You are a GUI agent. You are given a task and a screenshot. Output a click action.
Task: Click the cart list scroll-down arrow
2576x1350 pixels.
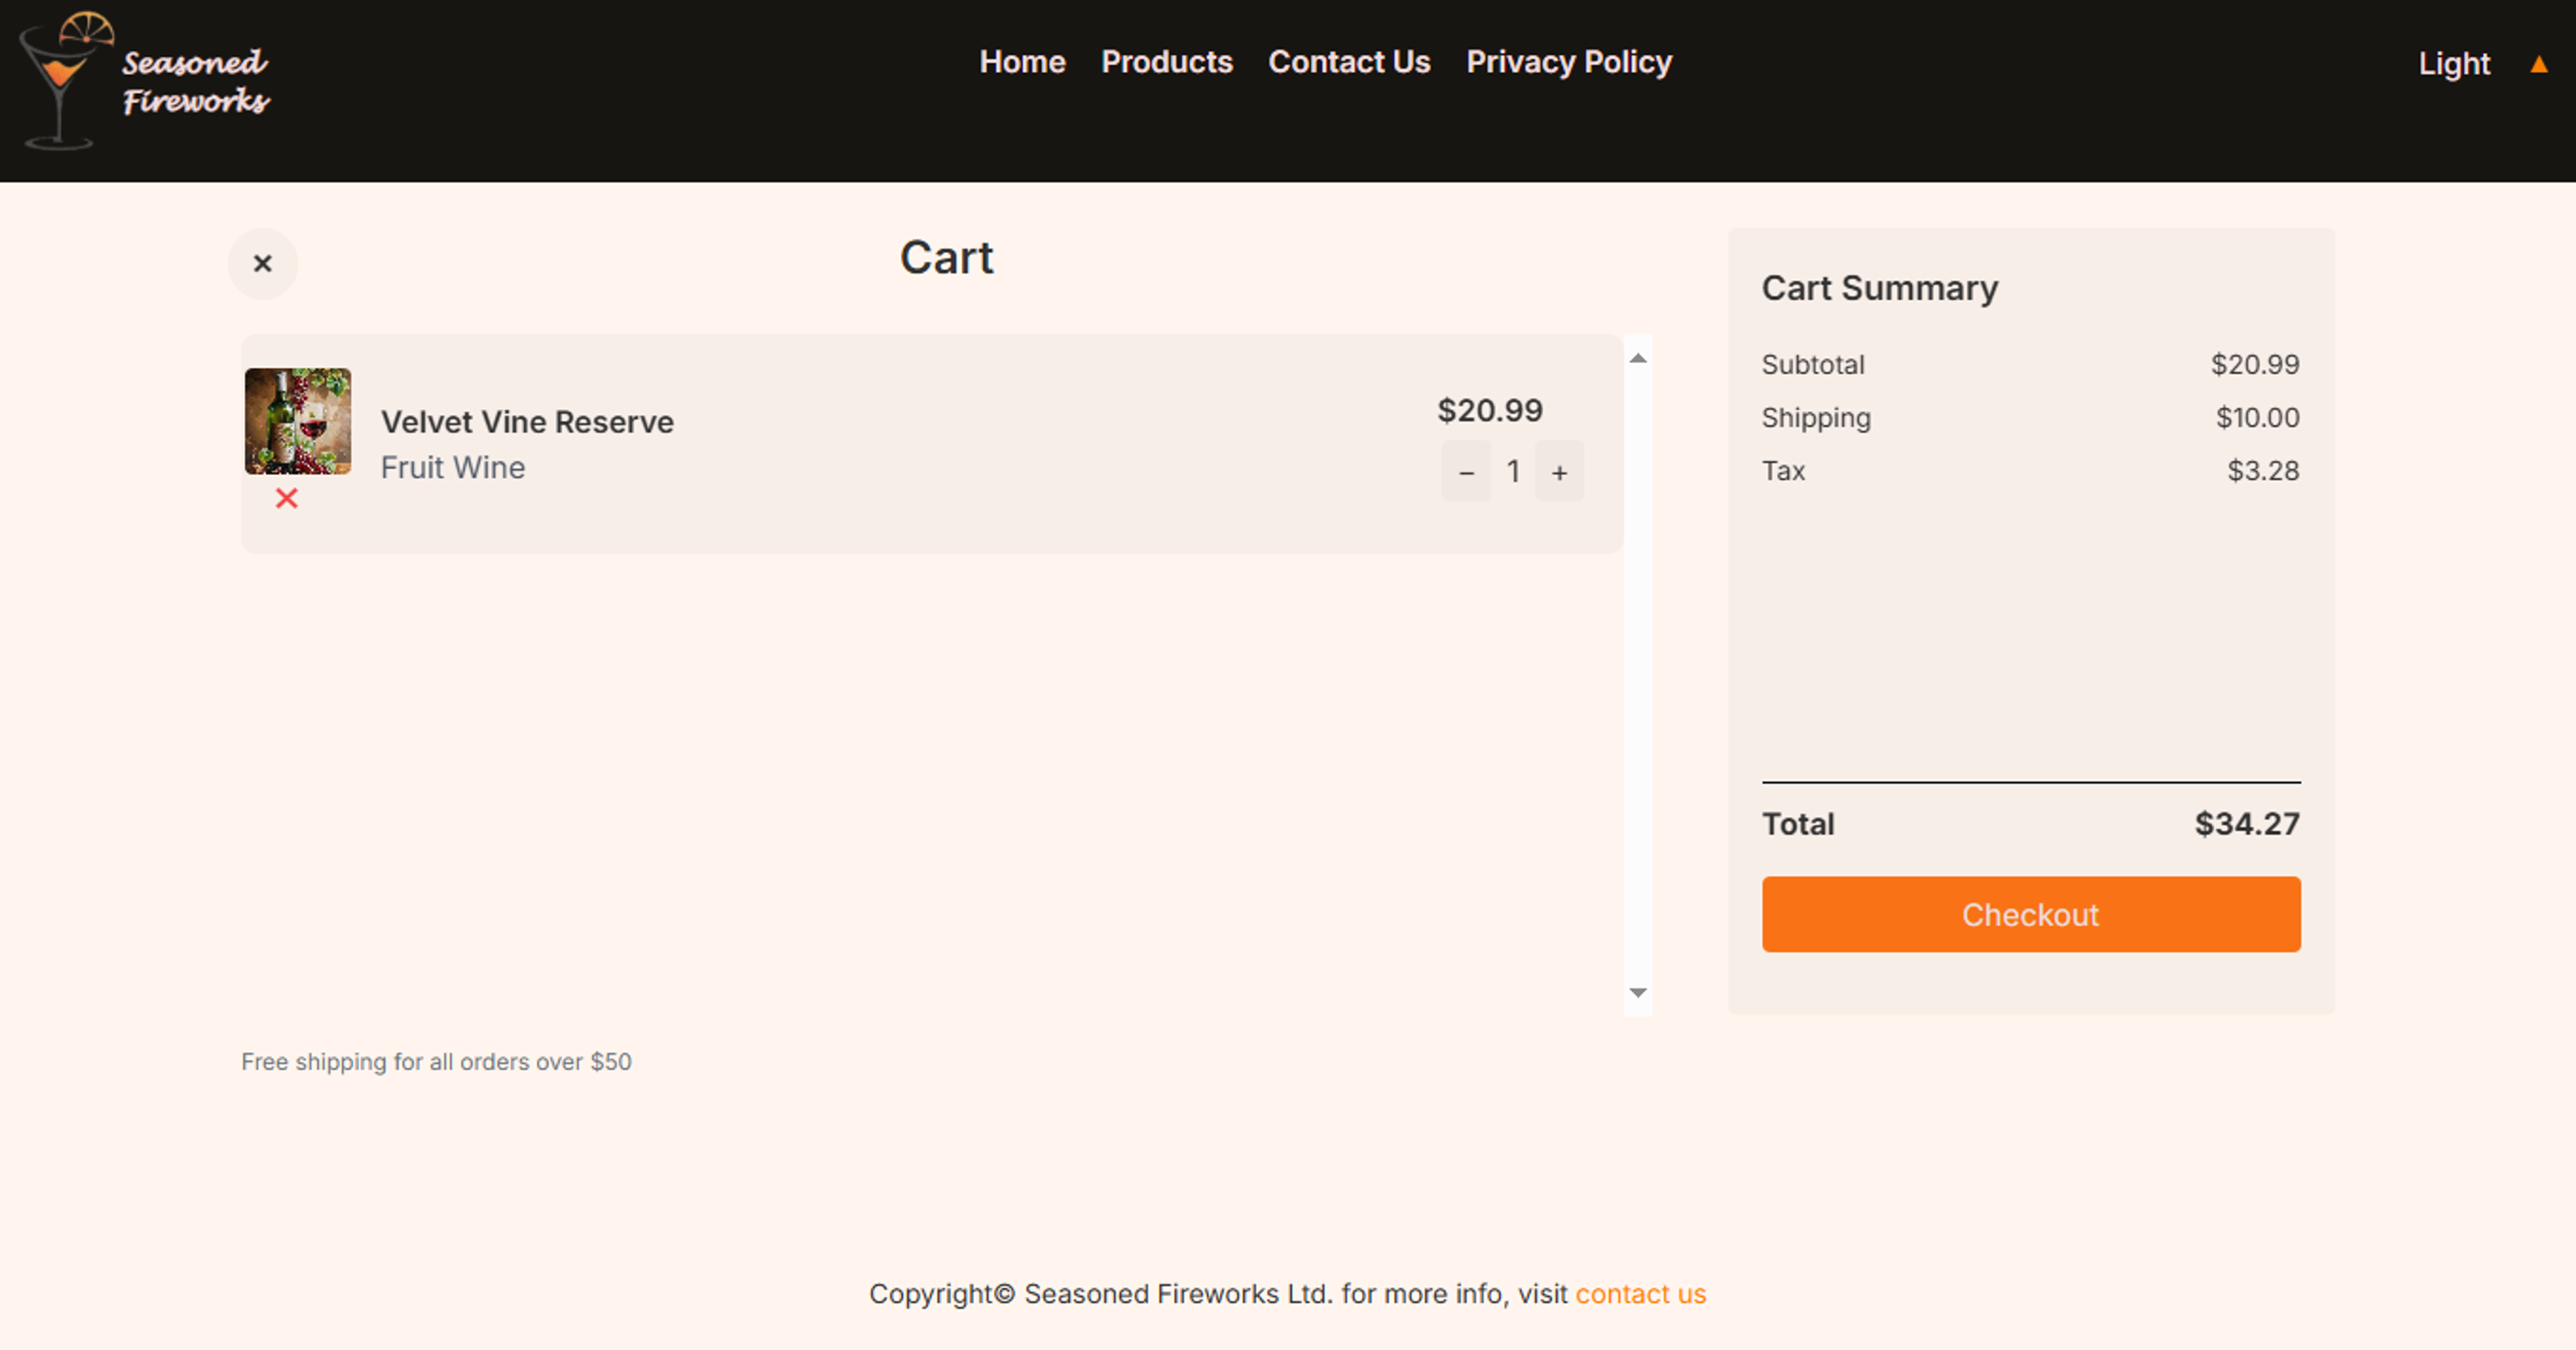coord(1638,993)
